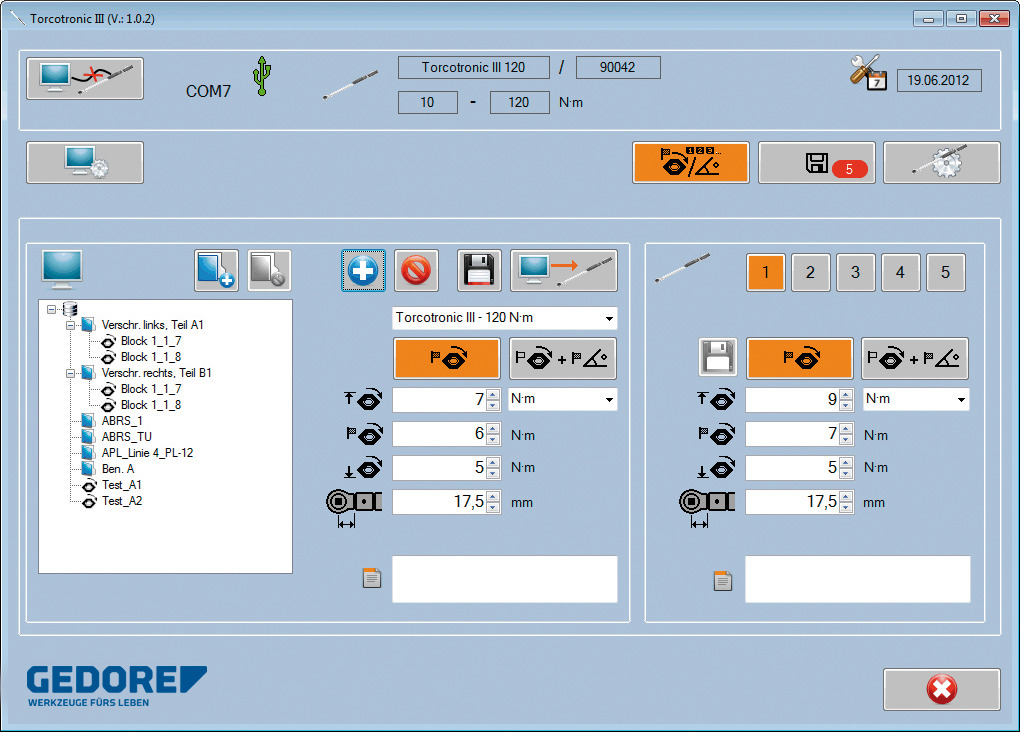Click the blue plus add-new-entry icon
Viewport: 1020px width, 732px height.
coord(363,270)
